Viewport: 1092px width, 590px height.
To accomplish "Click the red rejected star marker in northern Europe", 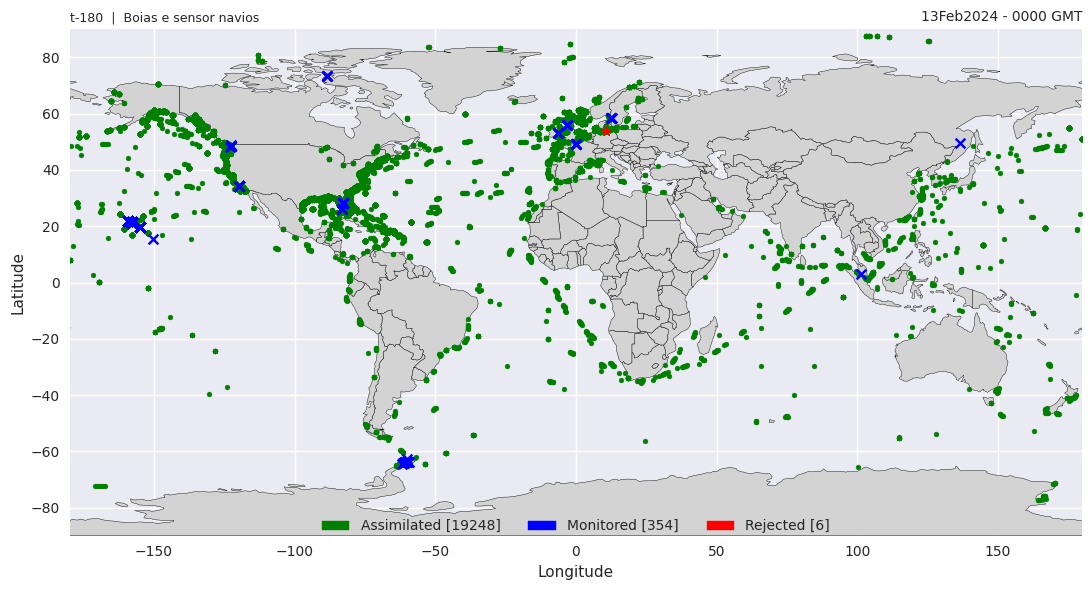I will (606, 131).
